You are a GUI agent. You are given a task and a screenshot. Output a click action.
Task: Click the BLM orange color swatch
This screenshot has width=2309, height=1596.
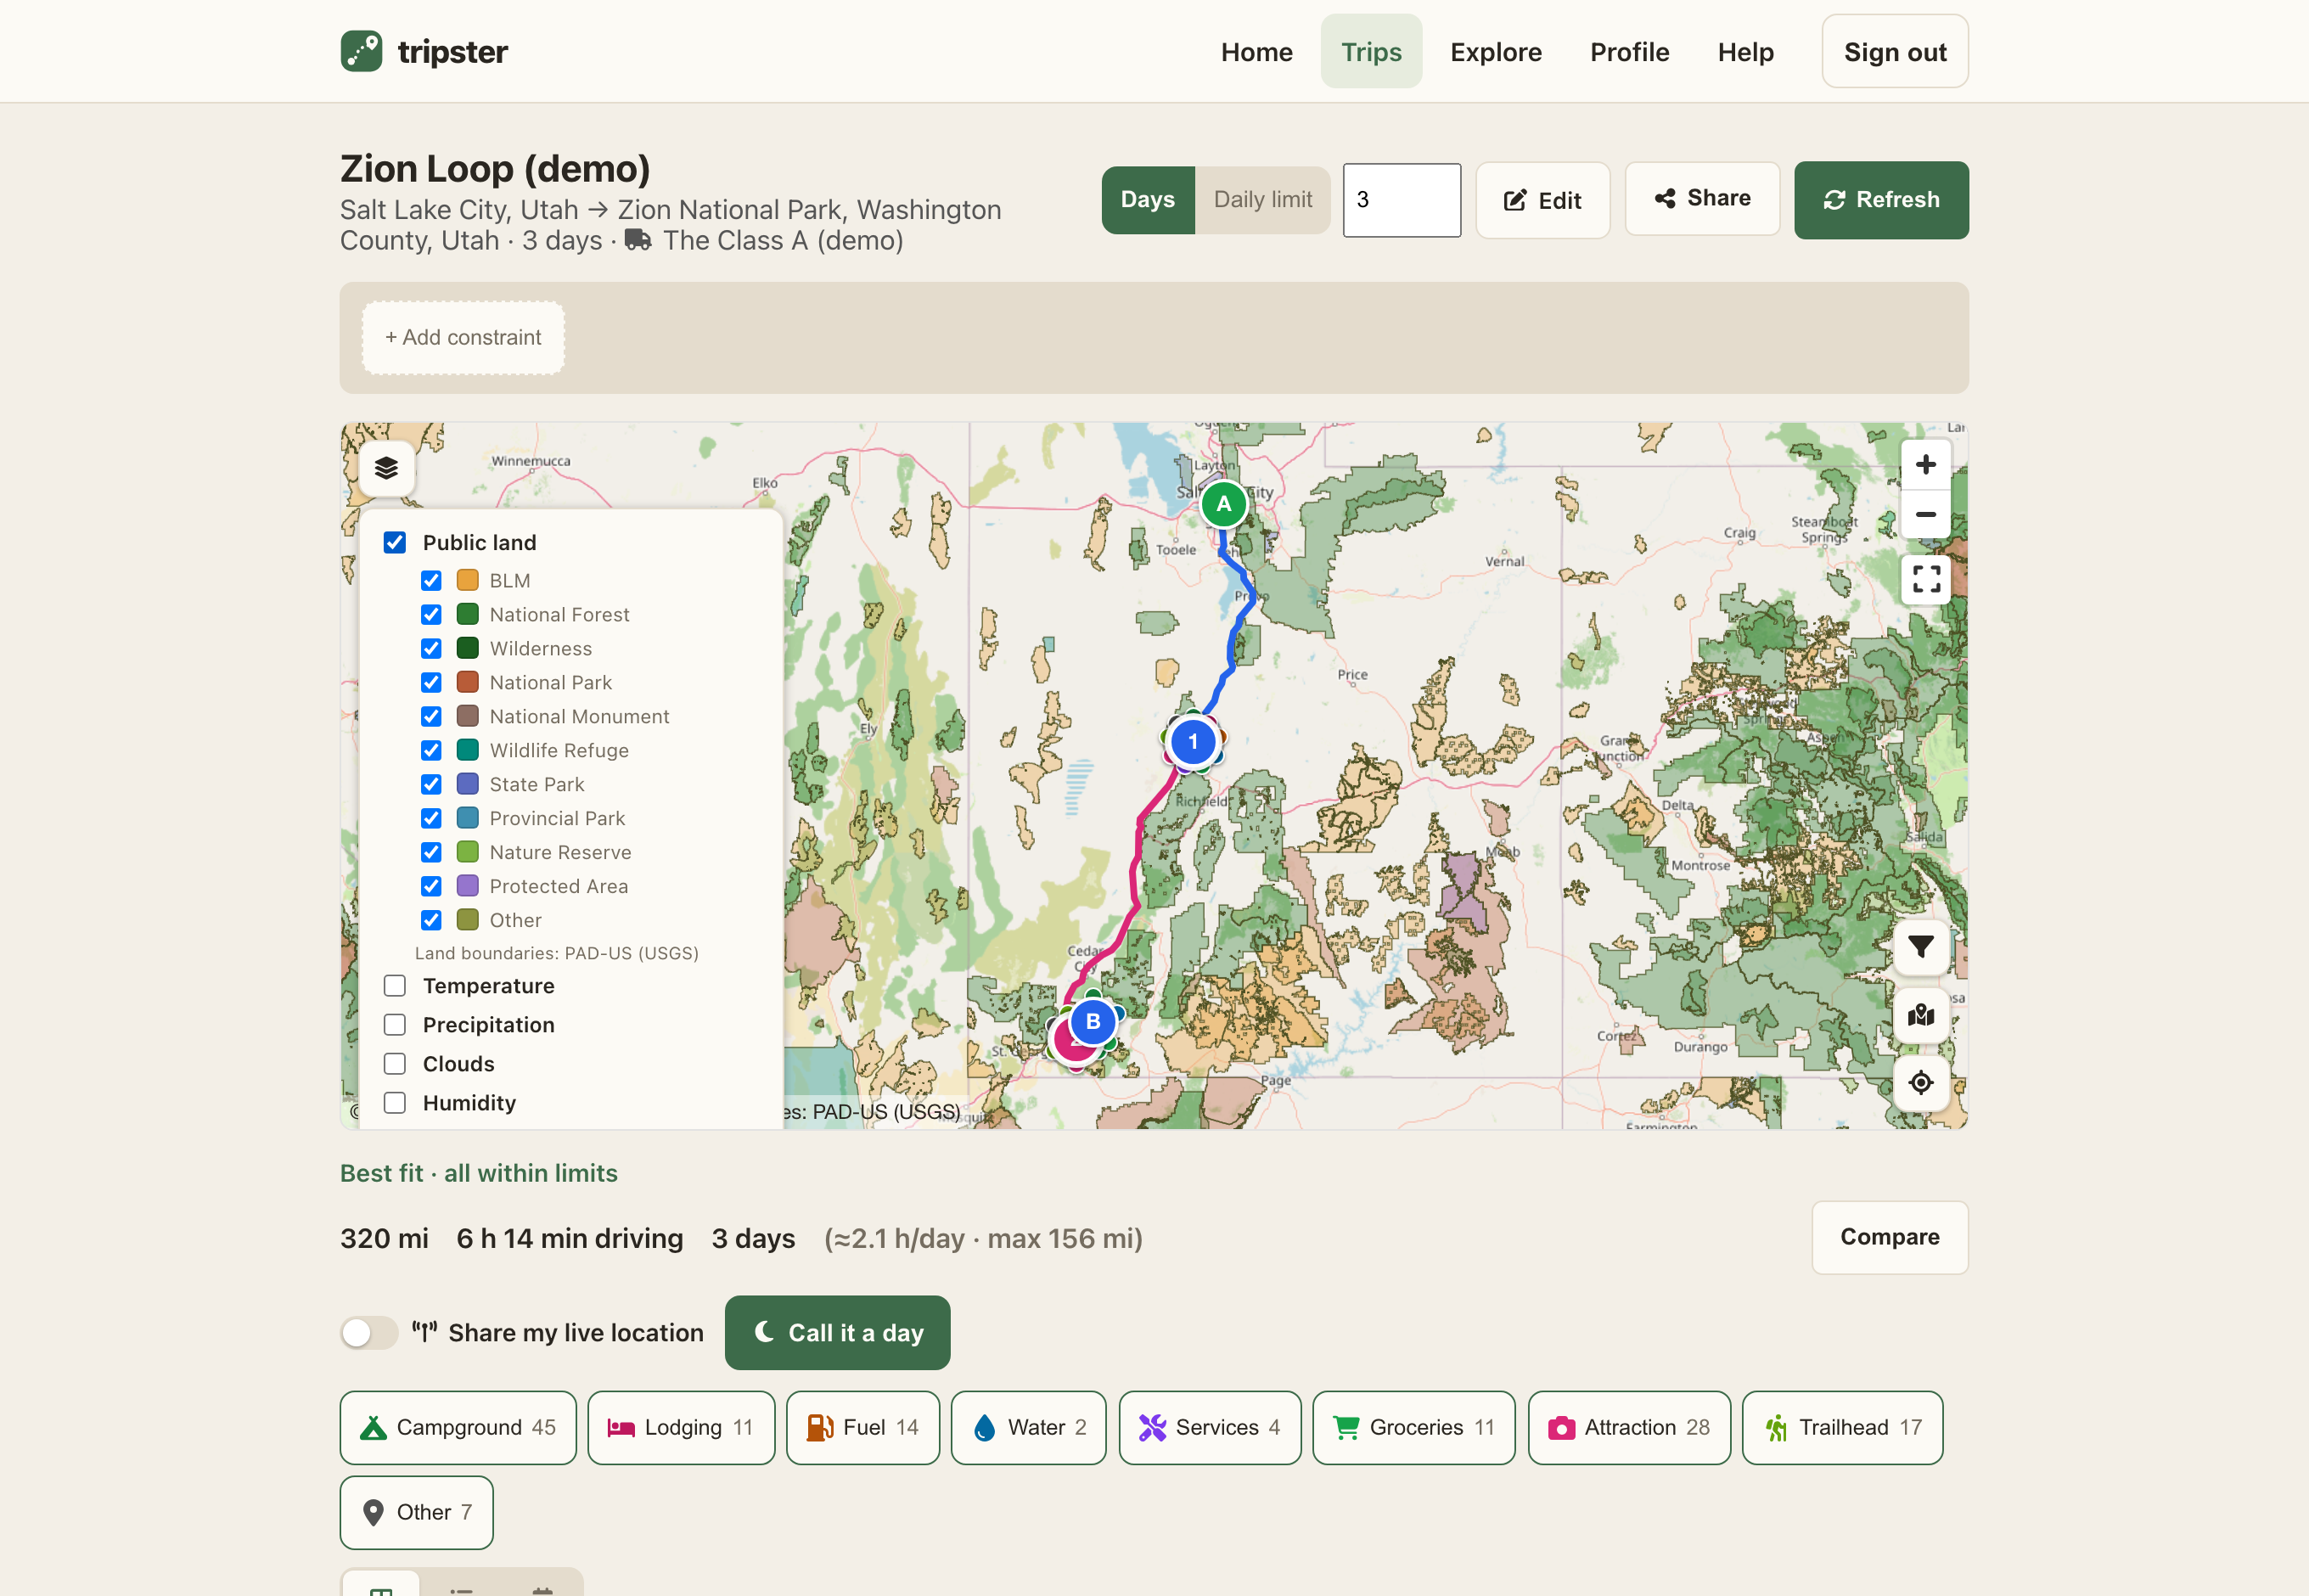pyautogui.click(x=467, y=581)
